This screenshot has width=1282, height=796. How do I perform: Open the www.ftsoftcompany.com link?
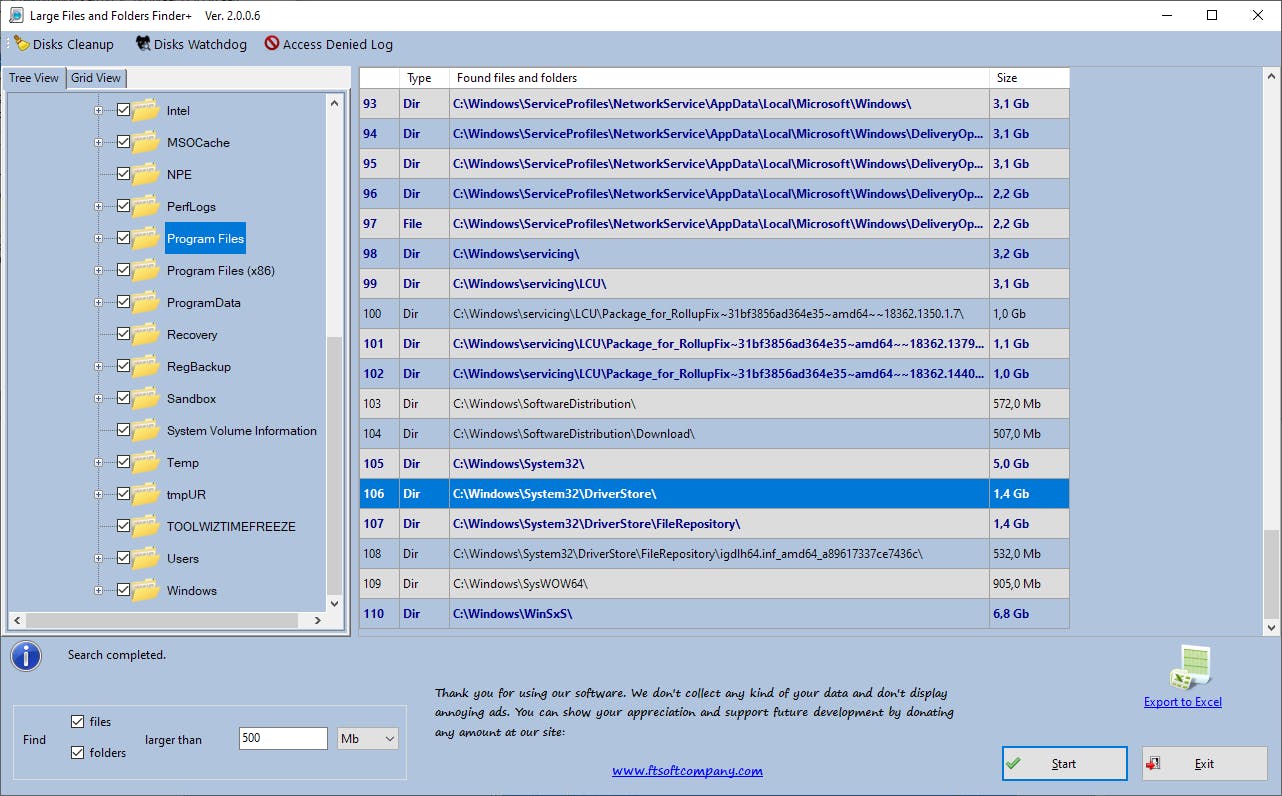tap(687, 771)
